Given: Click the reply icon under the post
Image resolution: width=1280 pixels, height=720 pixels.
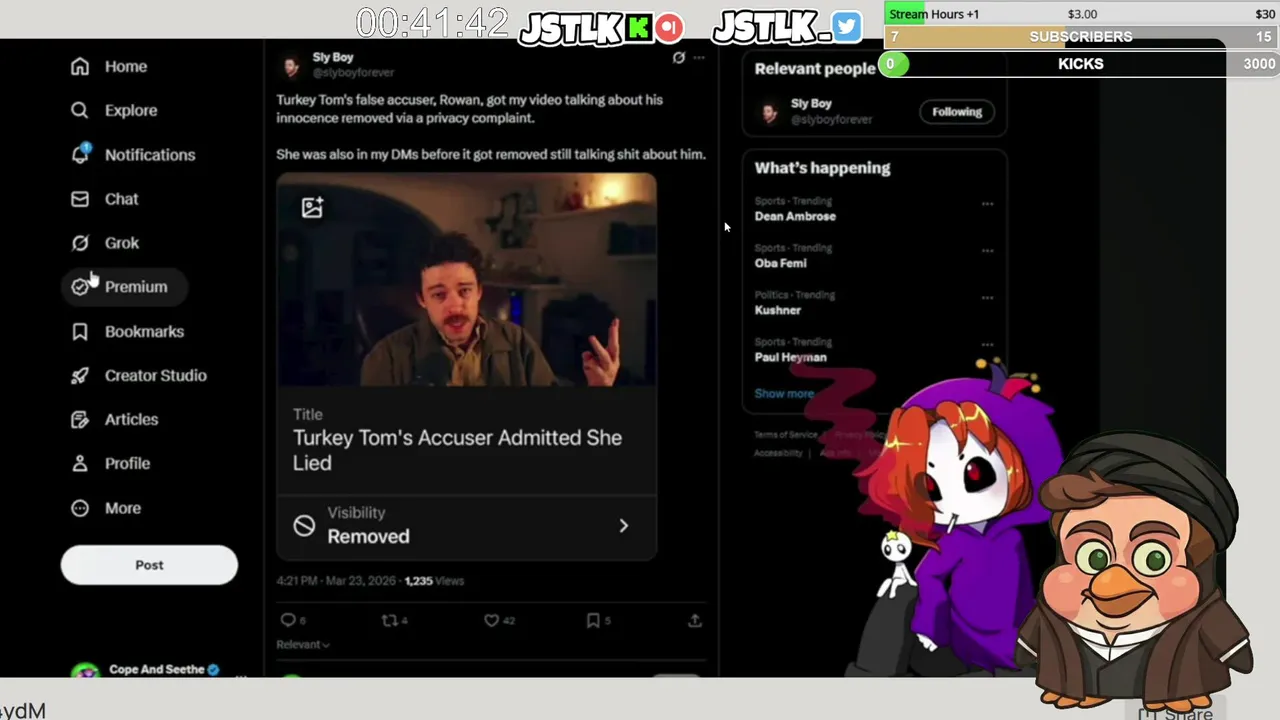Looking at the screenshot, I should tap(288, 620).
